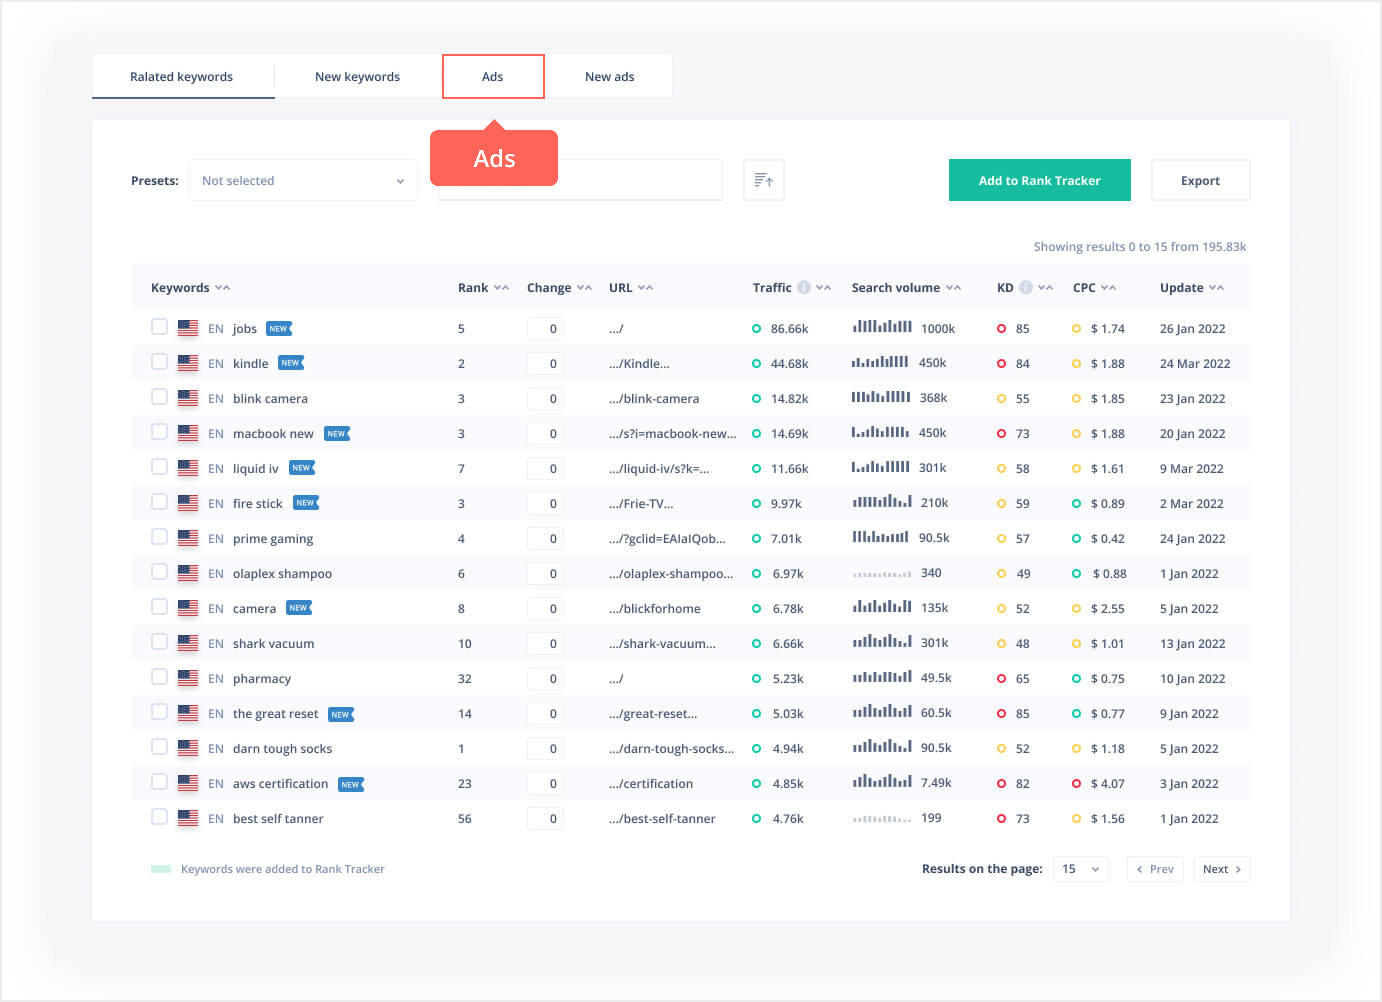Viewport: 1382px width, 1002px height.
Task: Click the KD indicator for blink camera
Action: tap(1001, 398)
